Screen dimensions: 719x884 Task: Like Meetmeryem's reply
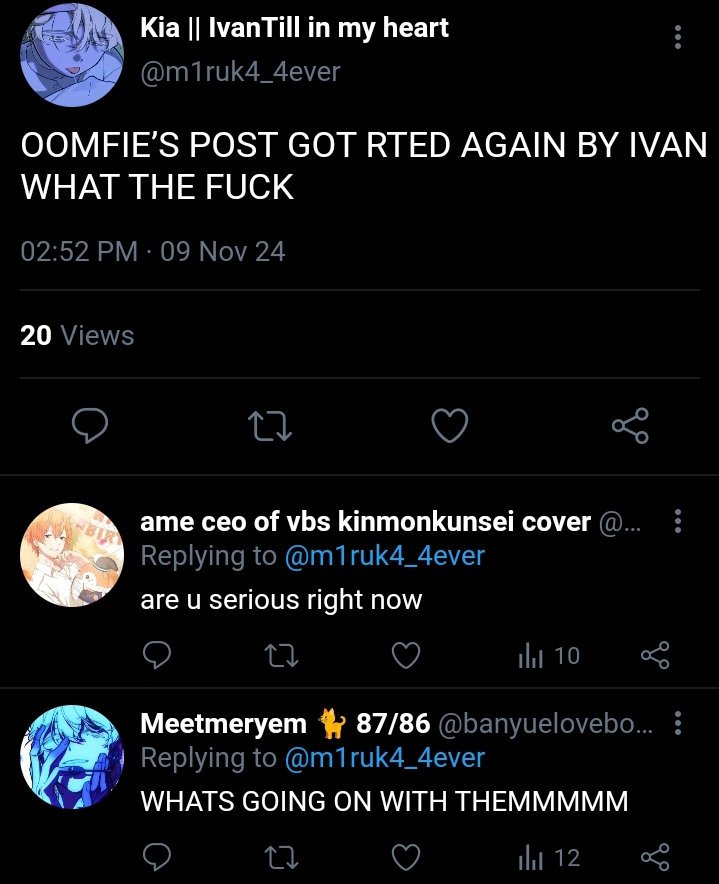(406, 857)
